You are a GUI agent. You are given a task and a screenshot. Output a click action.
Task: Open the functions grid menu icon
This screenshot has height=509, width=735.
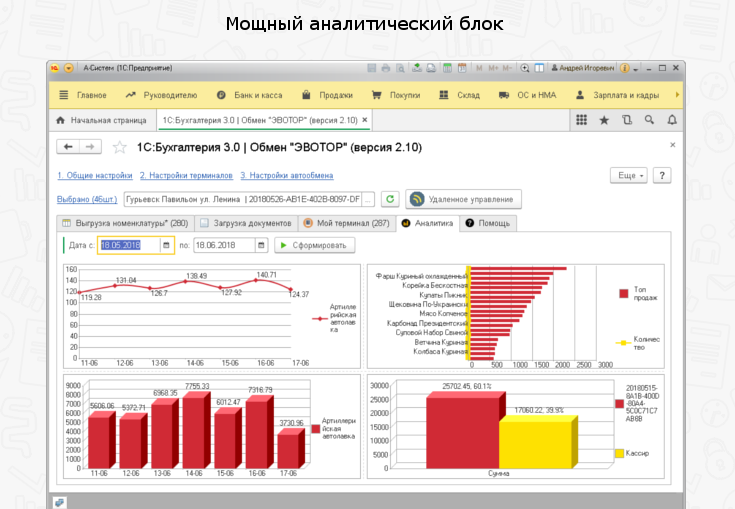[581, 120]
